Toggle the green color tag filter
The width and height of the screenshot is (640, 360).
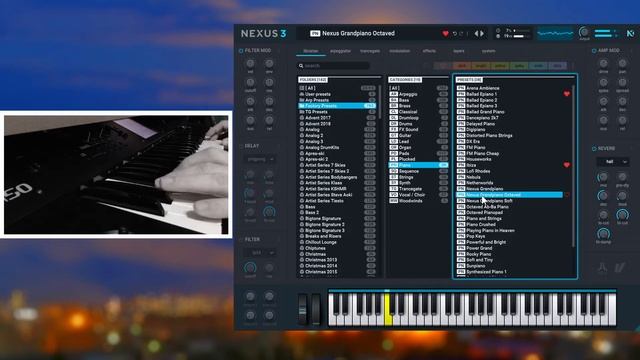(x=519, y=66)
